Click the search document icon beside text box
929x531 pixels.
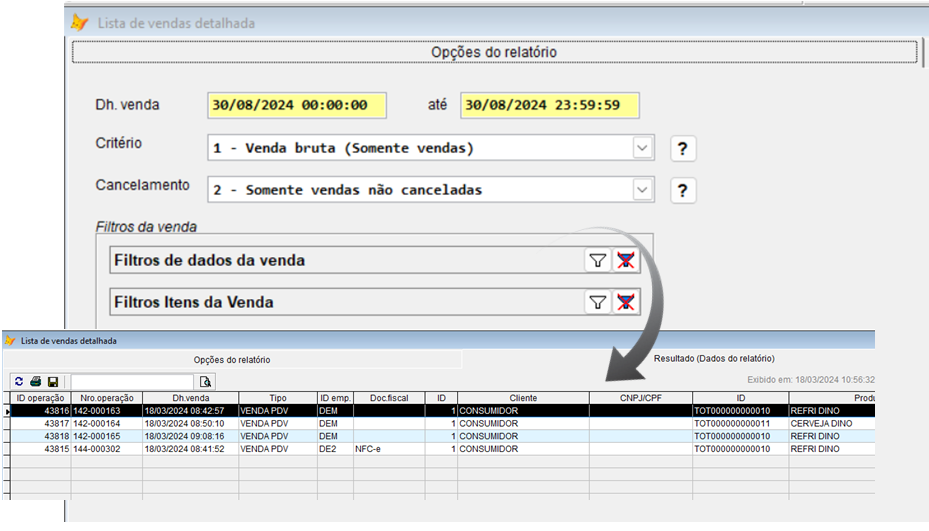pyautogui.click(x=205, y=382)
